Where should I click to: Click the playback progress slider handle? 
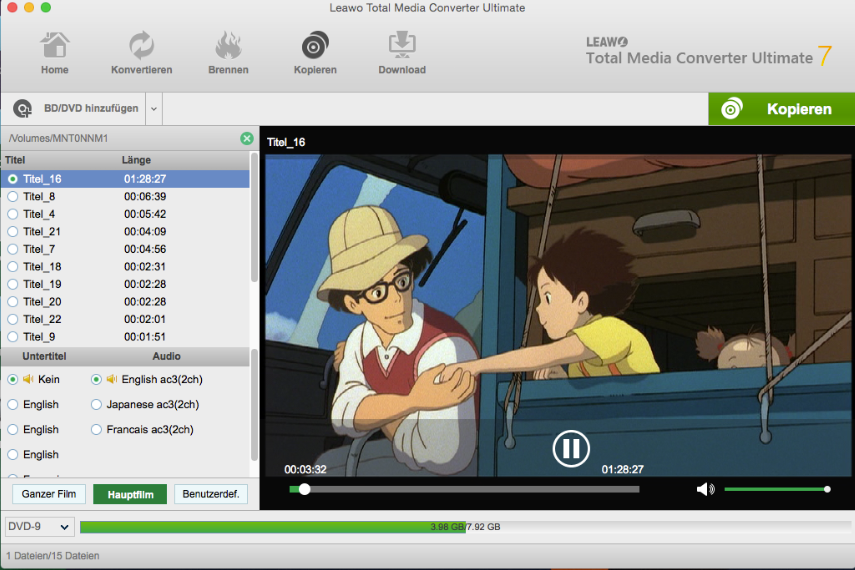pyautogui.click(x=305, y=489)
